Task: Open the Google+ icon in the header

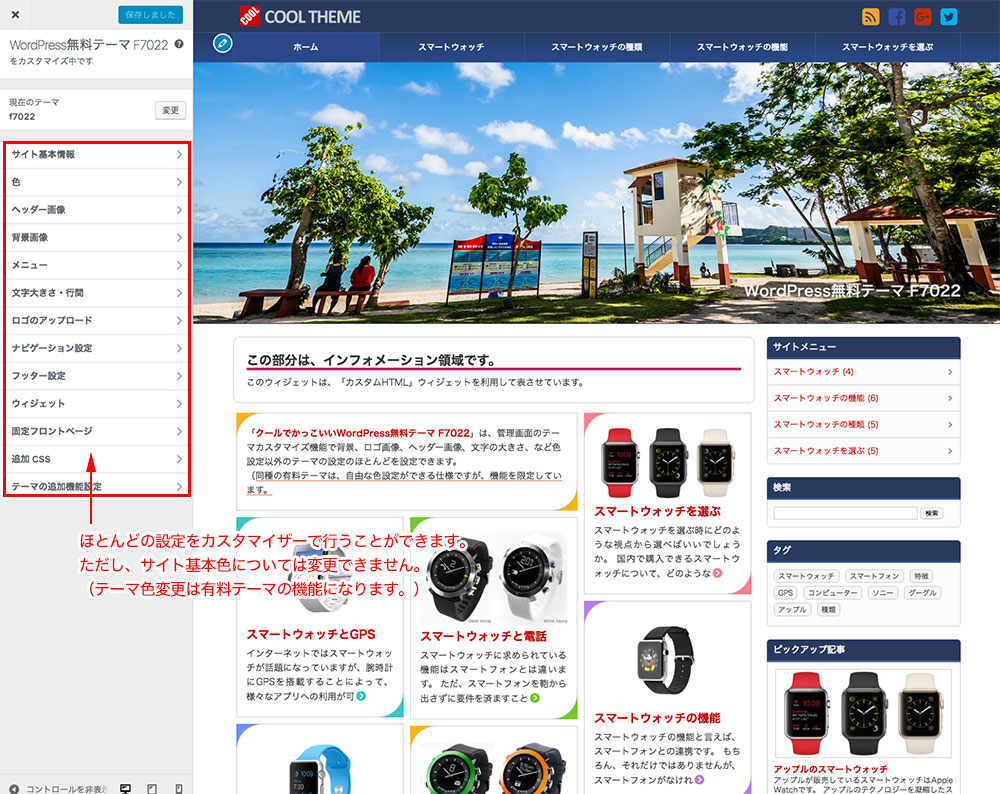Action: pyautogui.click(x=923, y=17)
